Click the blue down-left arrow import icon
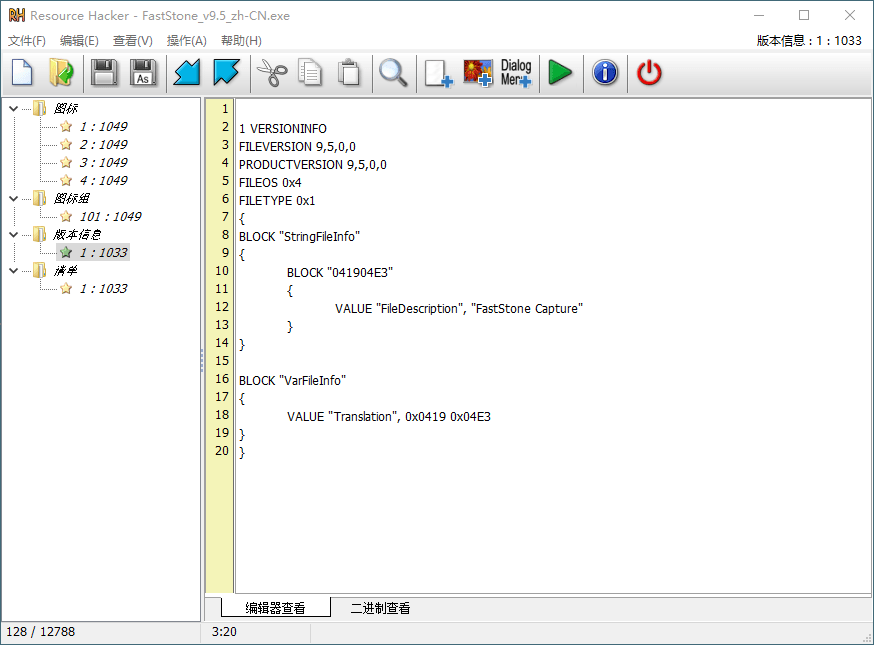This screenshot has height=645, width=874. pyautogui.click(x=187, y=72)
